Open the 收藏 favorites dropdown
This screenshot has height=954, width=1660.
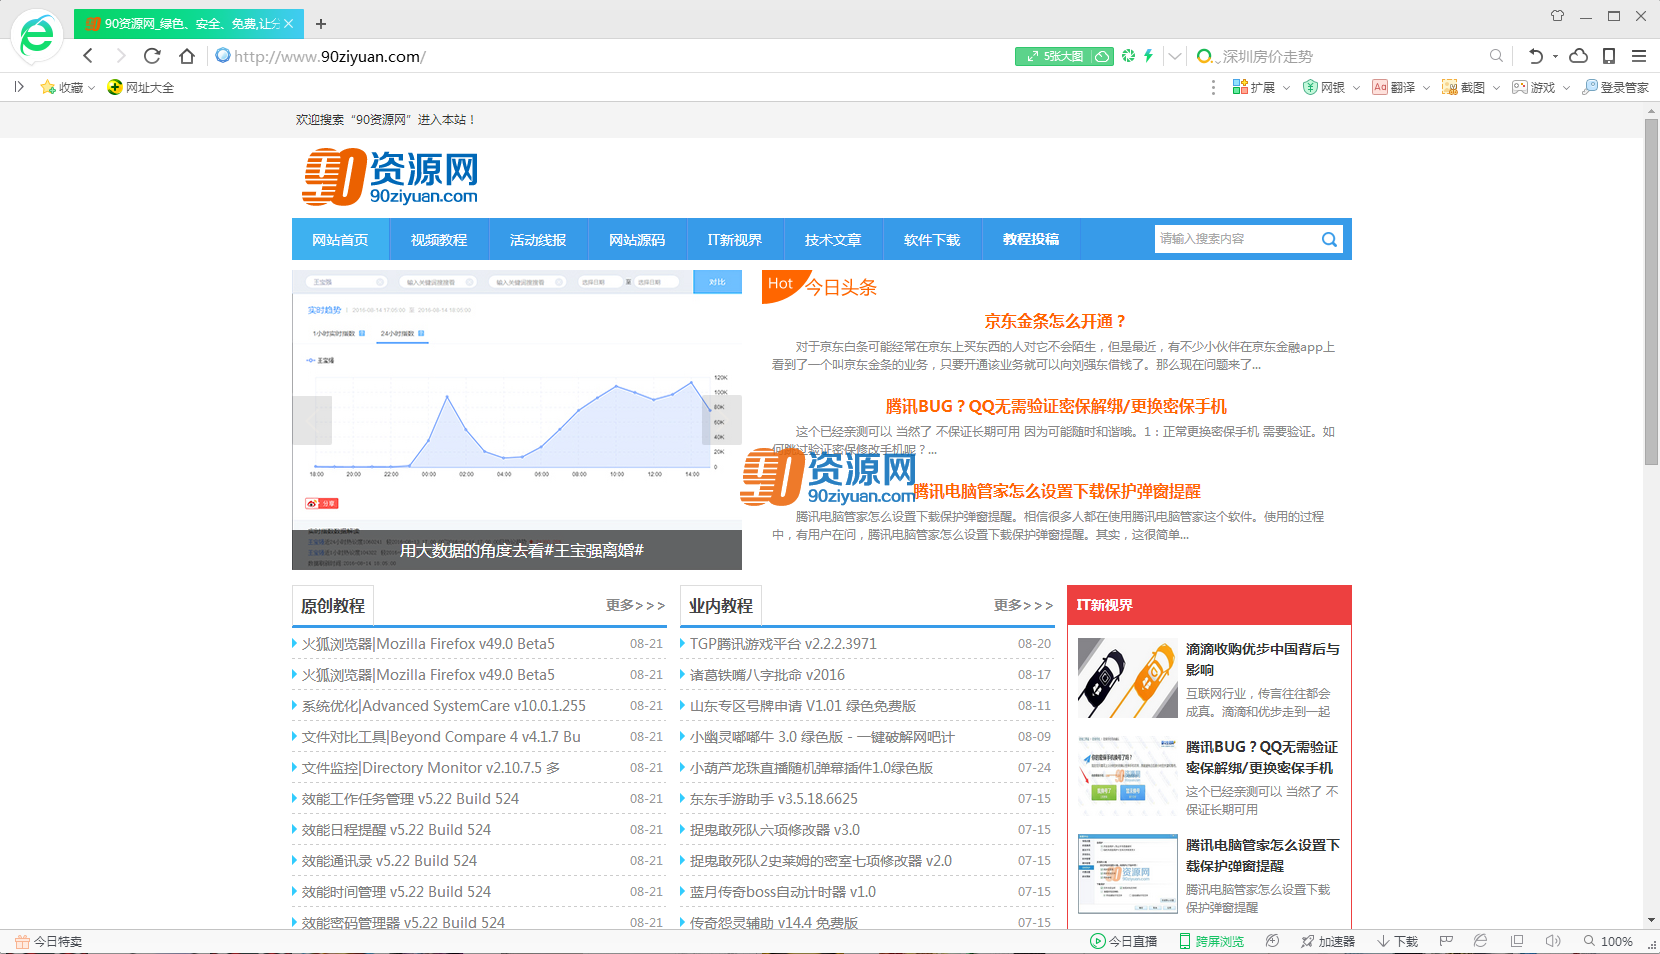[x=67, y=87]
